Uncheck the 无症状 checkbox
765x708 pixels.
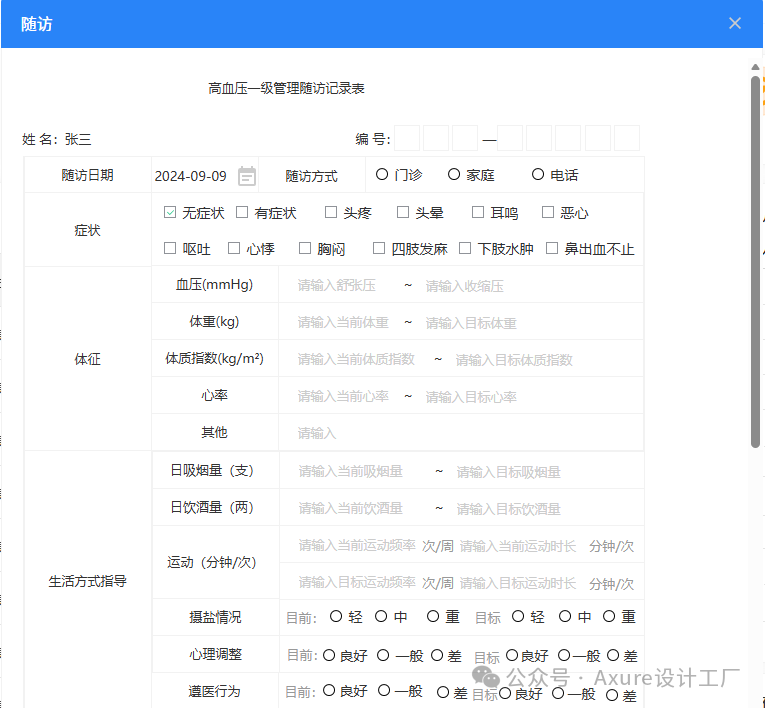tap(170, 212)
